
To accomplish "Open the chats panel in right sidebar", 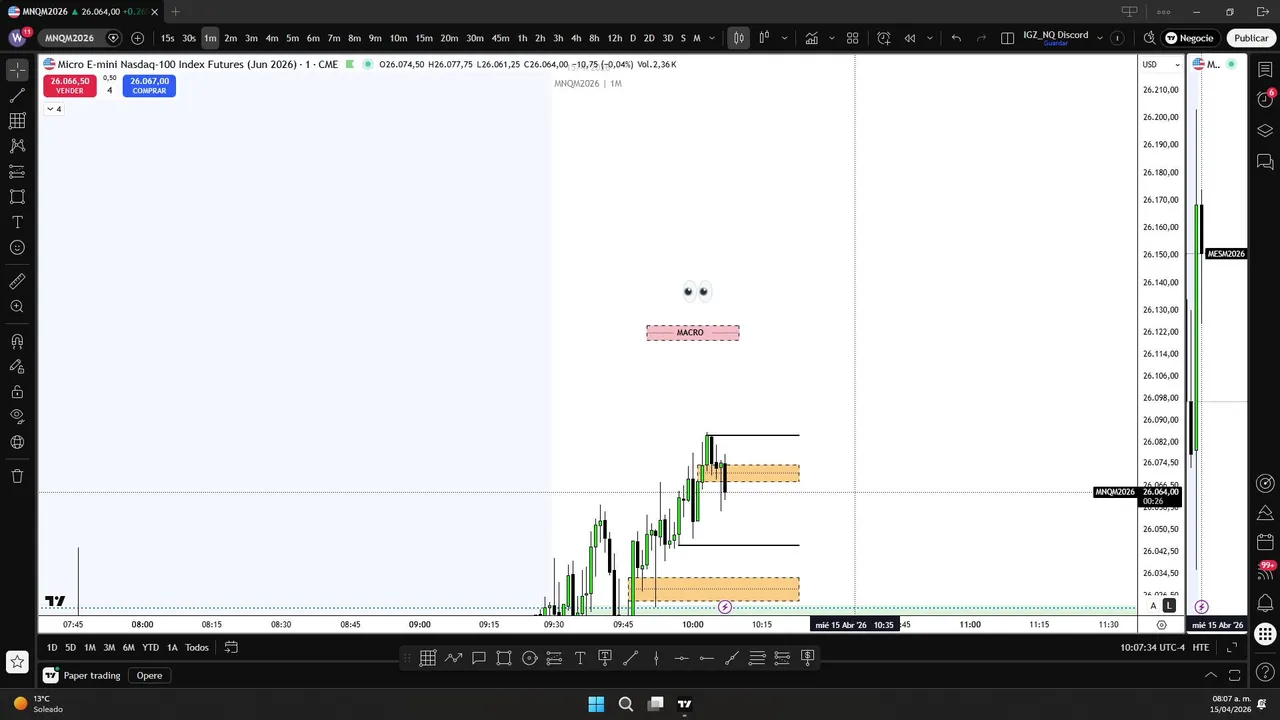I will [x=1265, y=161].
